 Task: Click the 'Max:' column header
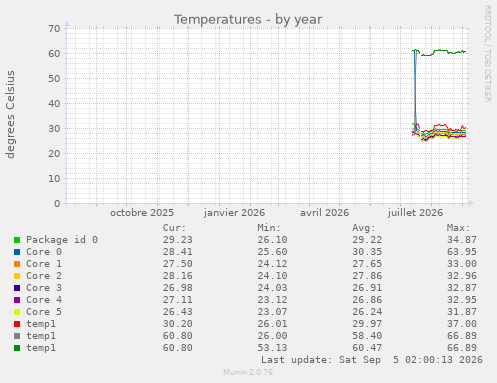coord(459,228)
